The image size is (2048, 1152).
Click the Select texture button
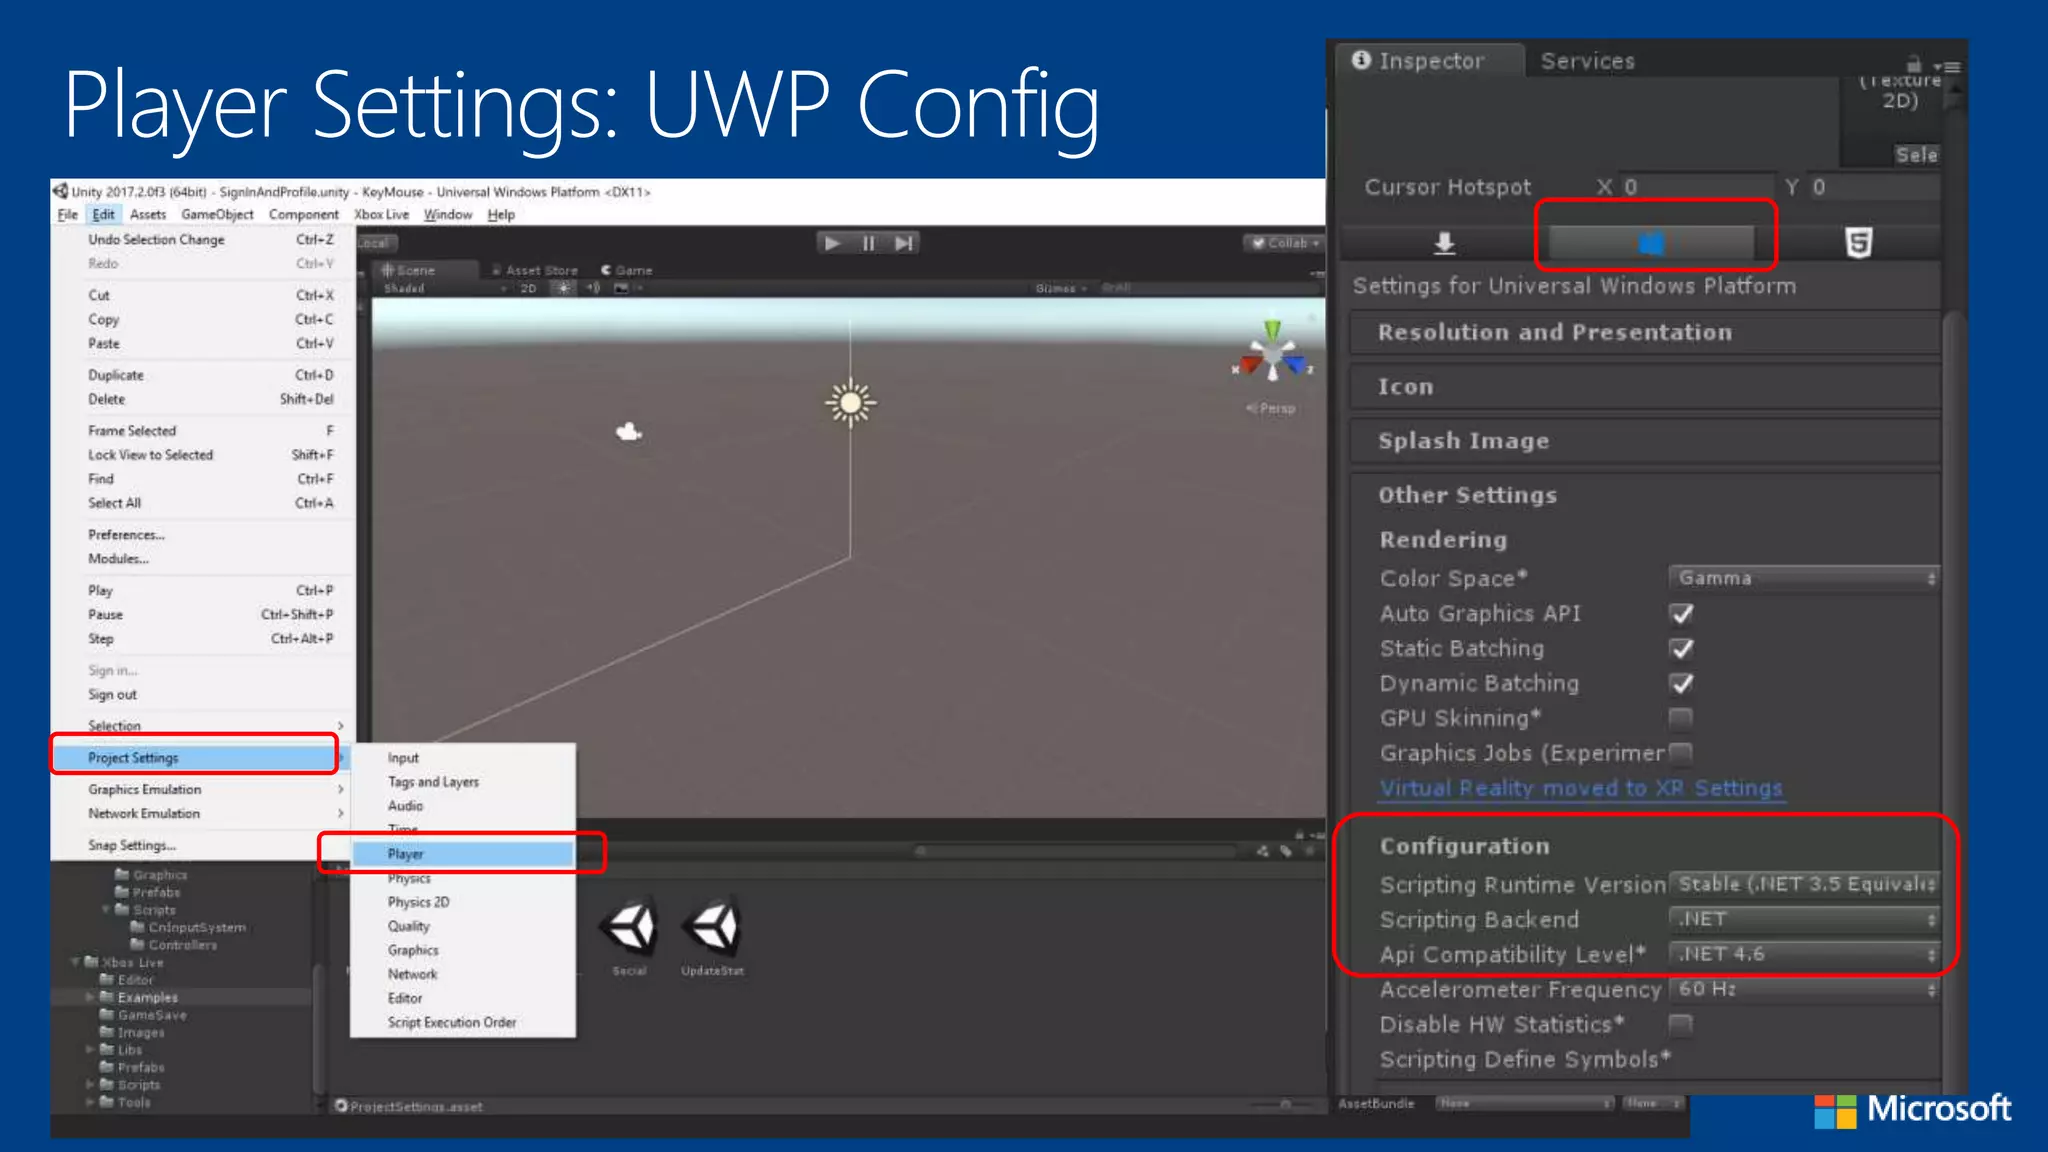tap(1915, 155)
